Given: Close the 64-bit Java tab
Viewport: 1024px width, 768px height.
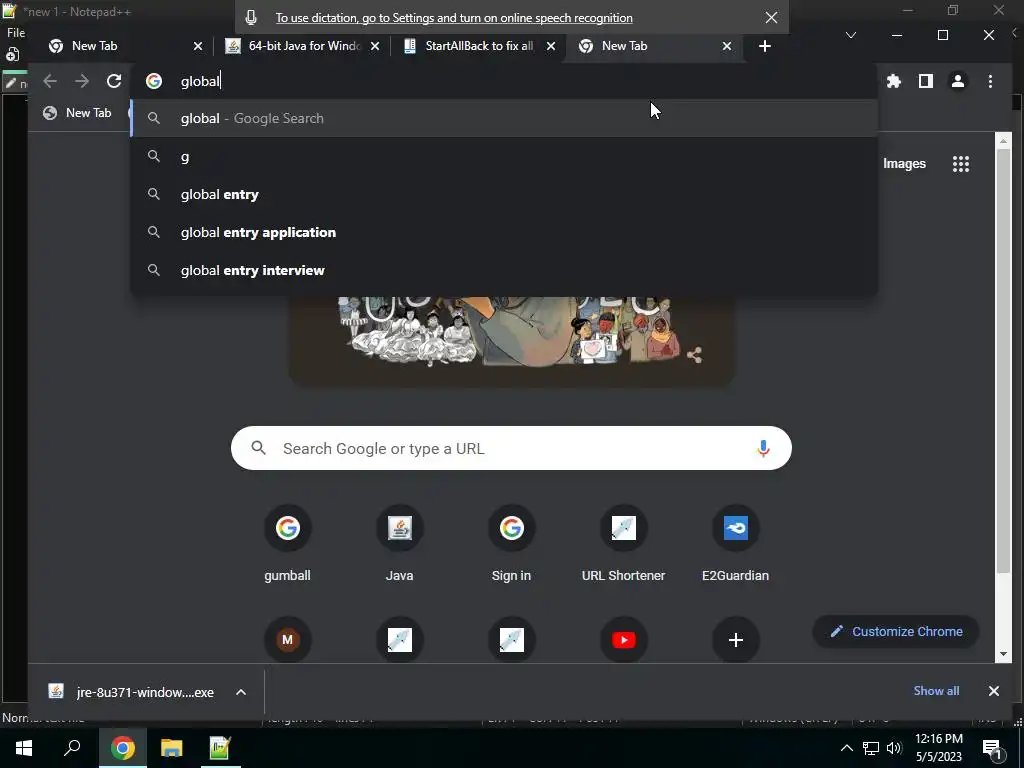Looking at the screenshot, I should pyautogui.click(x=375, y=46).
